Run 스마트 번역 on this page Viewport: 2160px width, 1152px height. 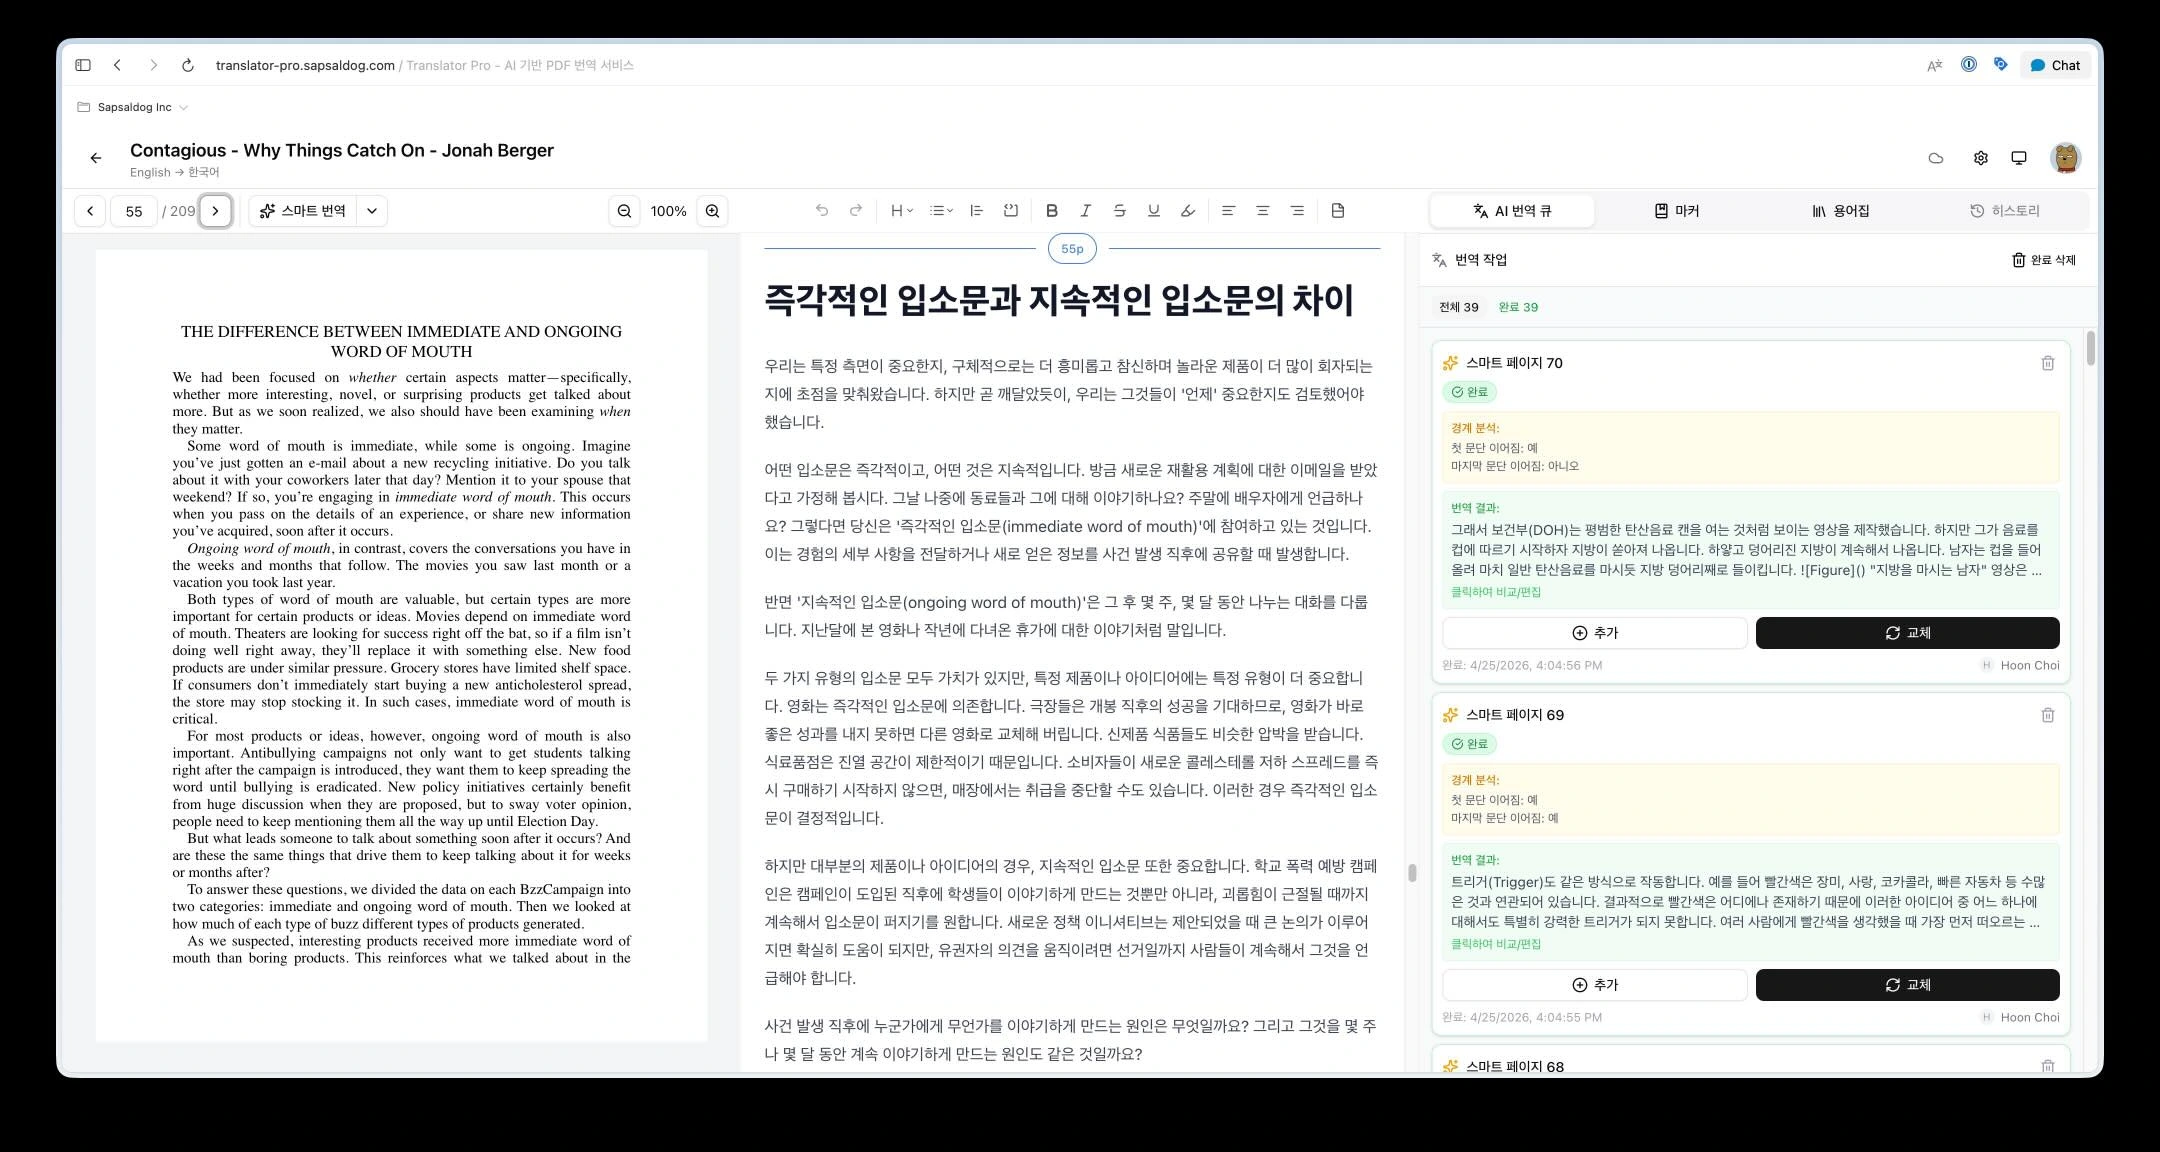pos(302,211)
